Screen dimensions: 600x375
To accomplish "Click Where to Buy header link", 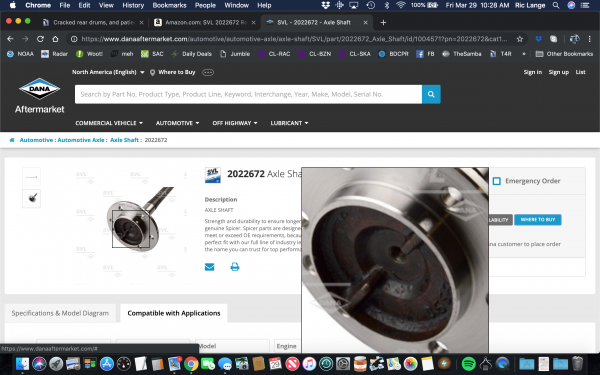I will [x=173, y=72].
